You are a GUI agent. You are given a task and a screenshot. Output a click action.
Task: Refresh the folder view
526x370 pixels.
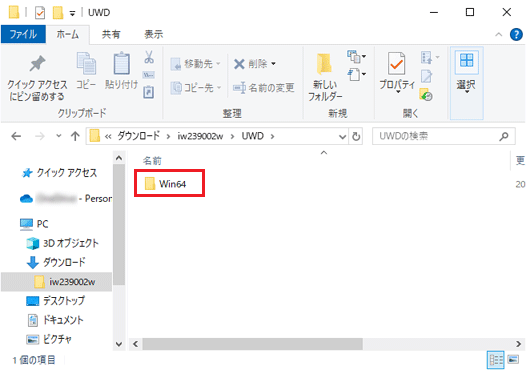tap(356, 137)
